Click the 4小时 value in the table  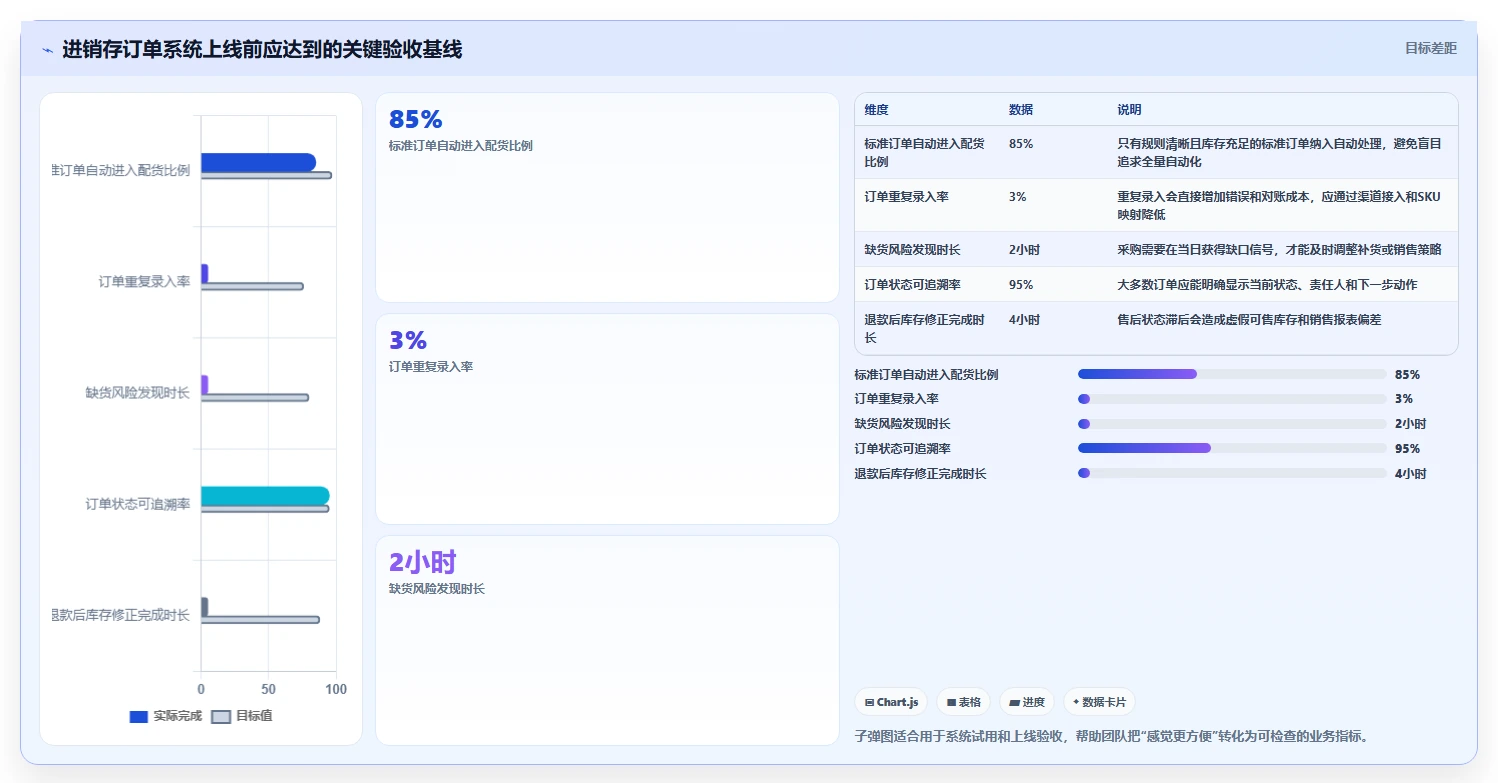click(1024, 319)
